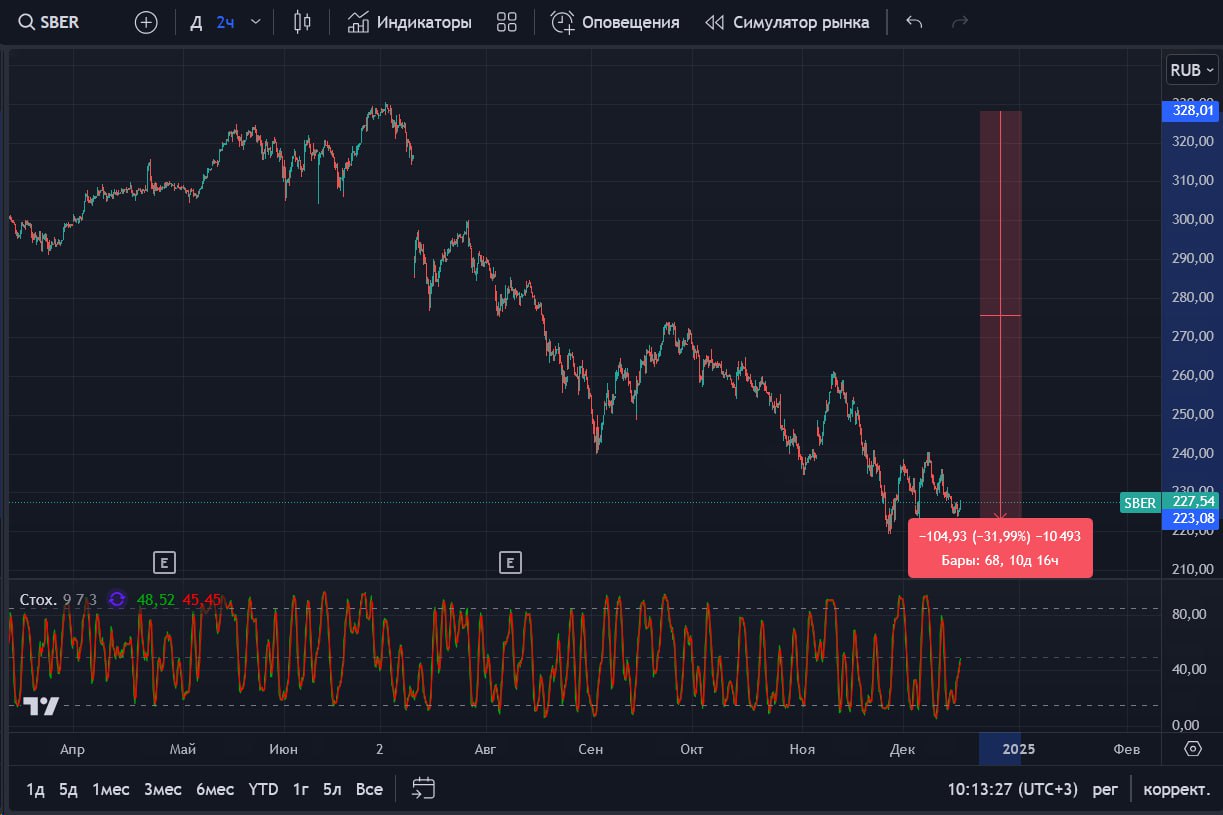Click the Стох. indicator label

[38, 600]
